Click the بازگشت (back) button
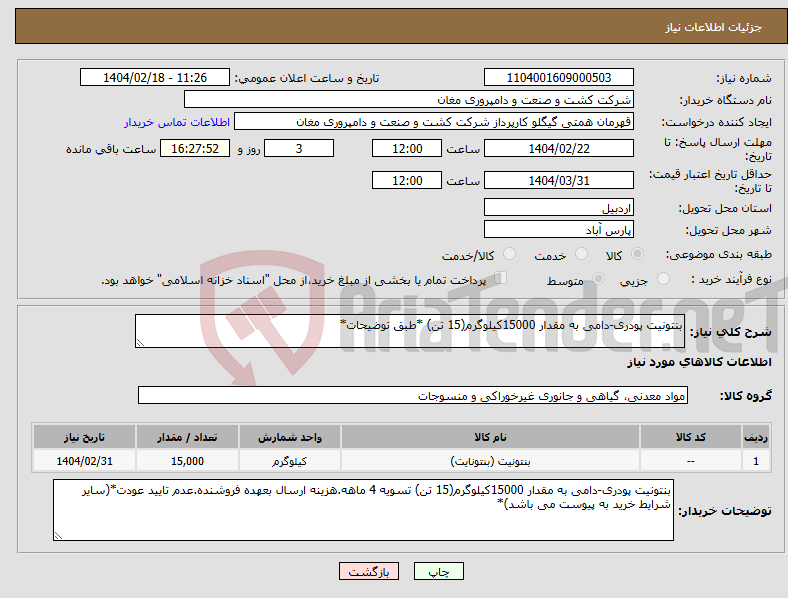The height and width of the screenshot is (598, 788). pyautogui.click(x=369, y=571)
